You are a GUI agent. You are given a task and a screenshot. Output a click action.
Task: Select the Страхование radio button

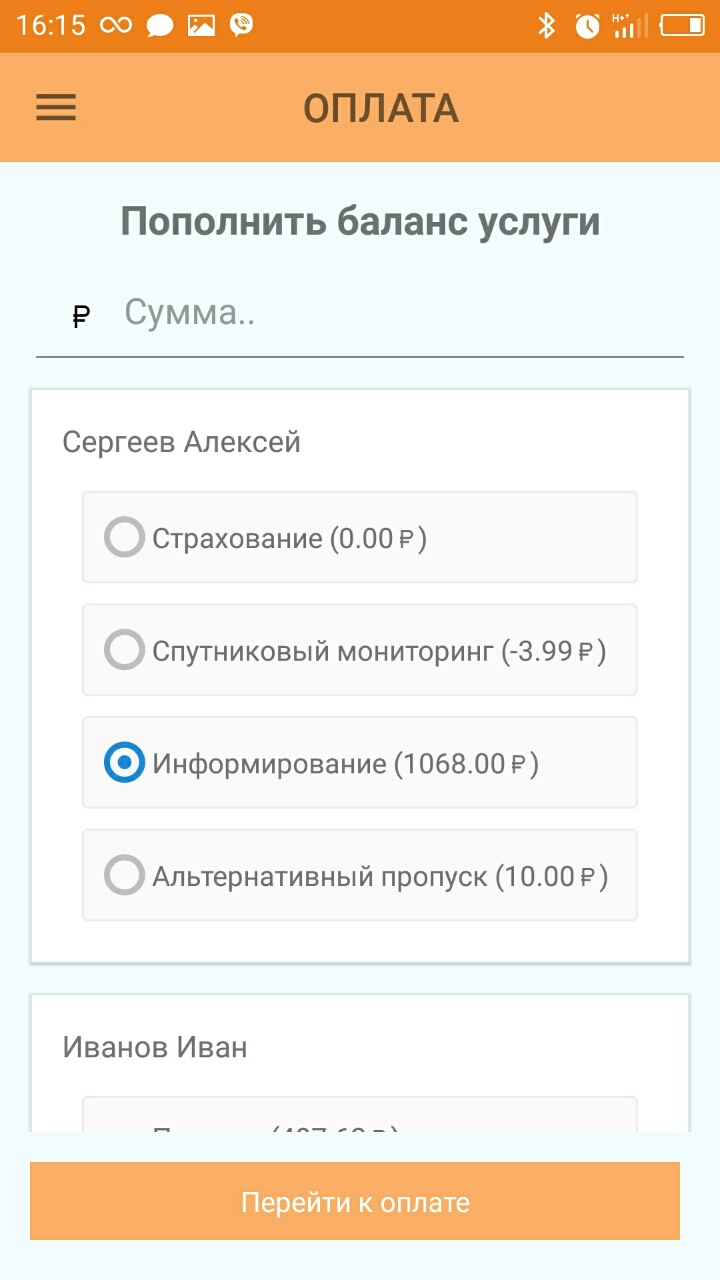point(124,537)
